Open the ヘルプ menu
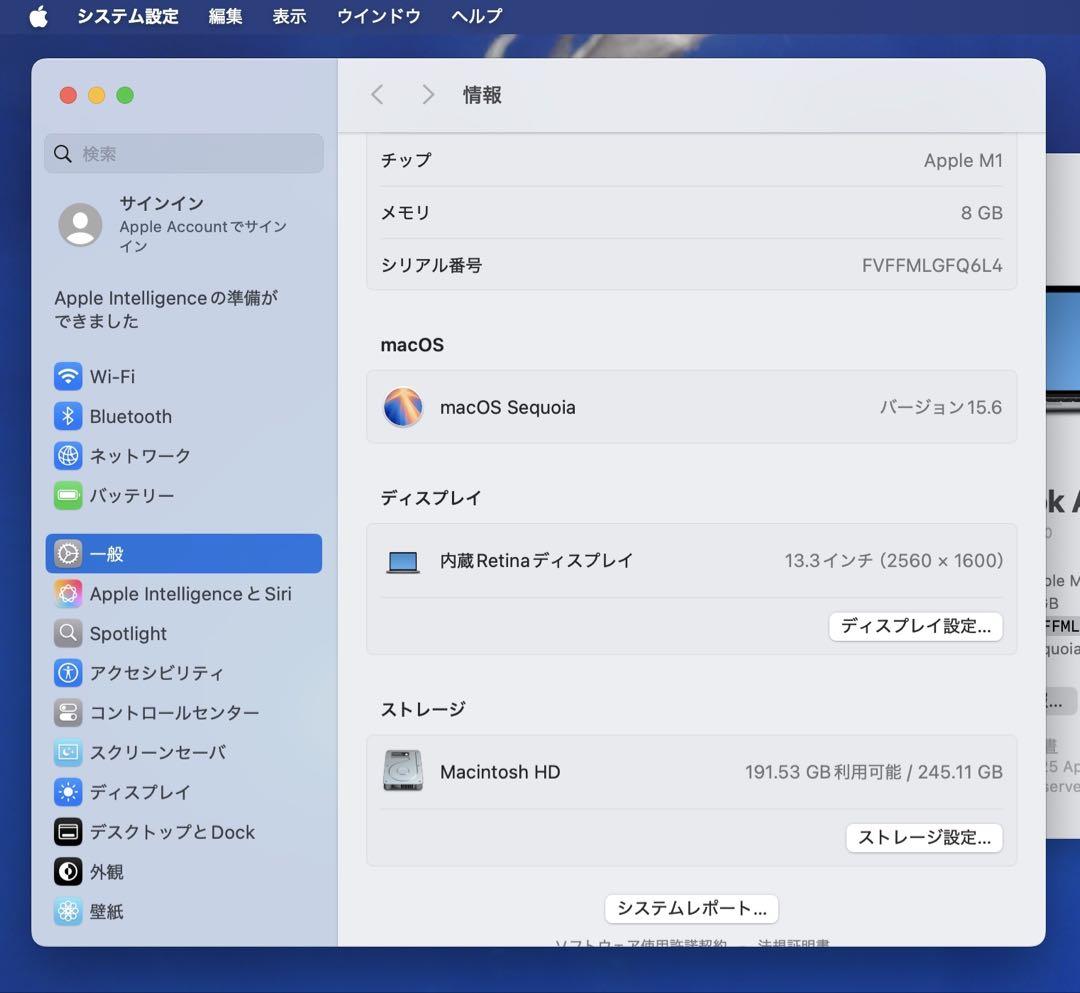This screenshot has width=1080, height=993. point(476,16)
